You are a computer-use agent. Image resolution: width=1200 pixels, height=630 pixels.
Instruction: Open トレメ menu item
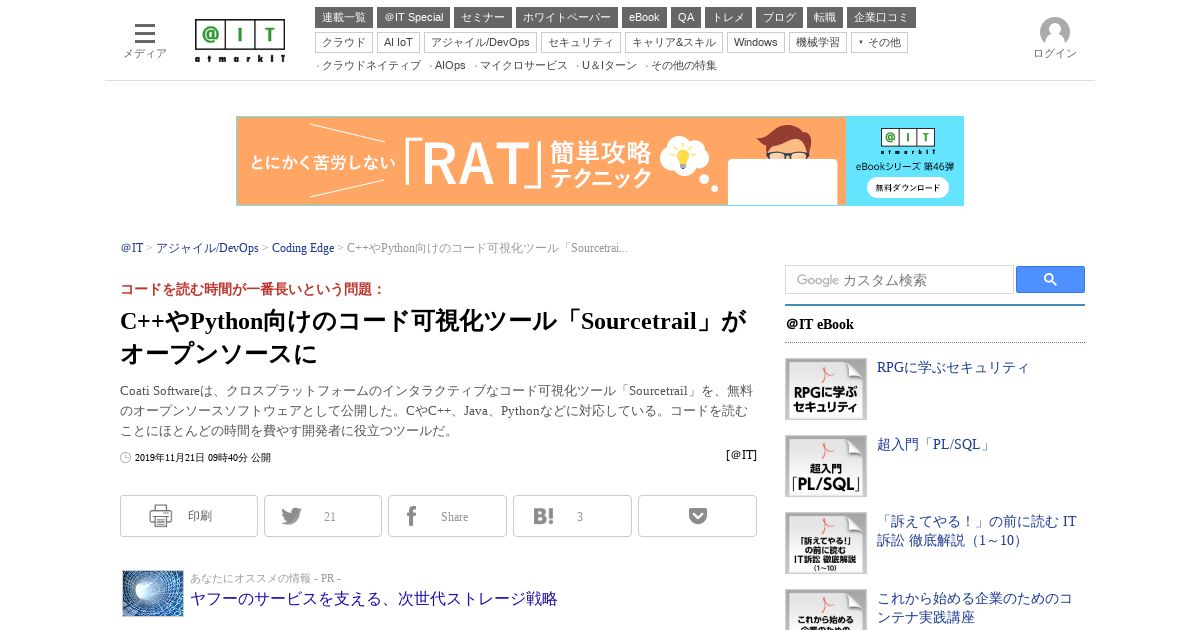click(x=728, y=17)
